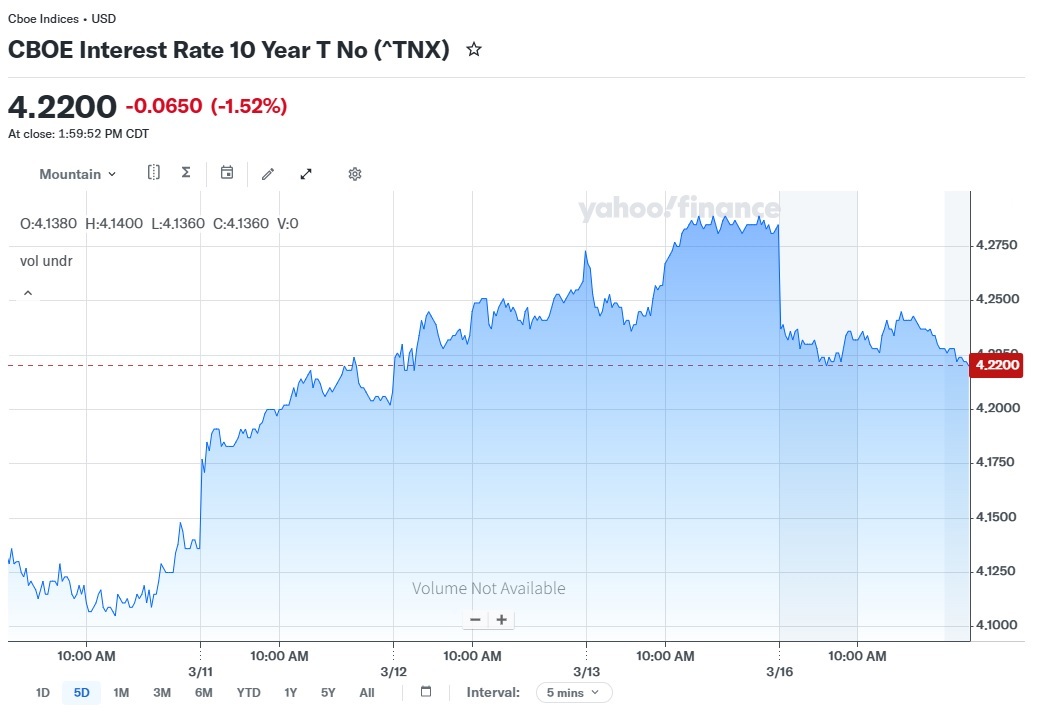Zoom in with the plus button
The height and width of the screenshot is (723, 1039).
(x=502, y=620)
